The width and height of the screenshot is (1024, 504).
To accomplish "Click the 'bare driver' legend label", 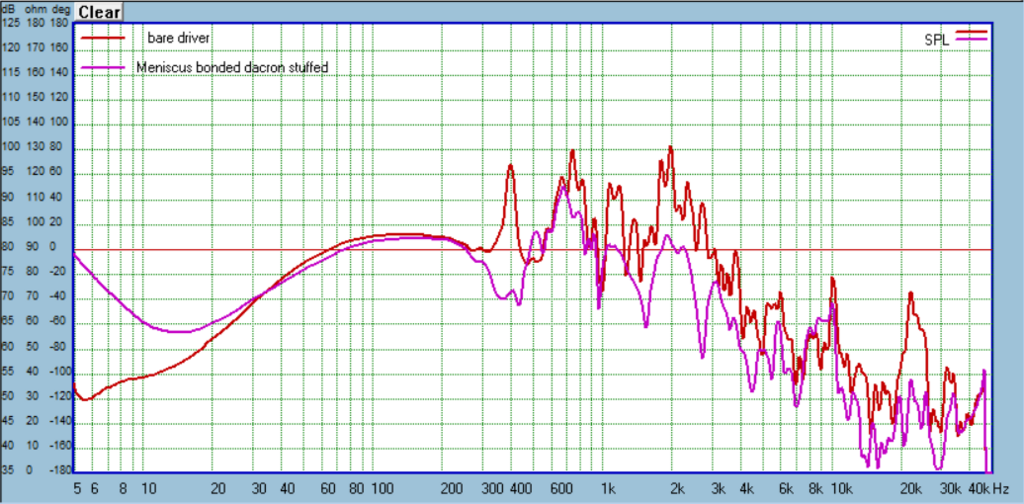I will pos(178,38).
